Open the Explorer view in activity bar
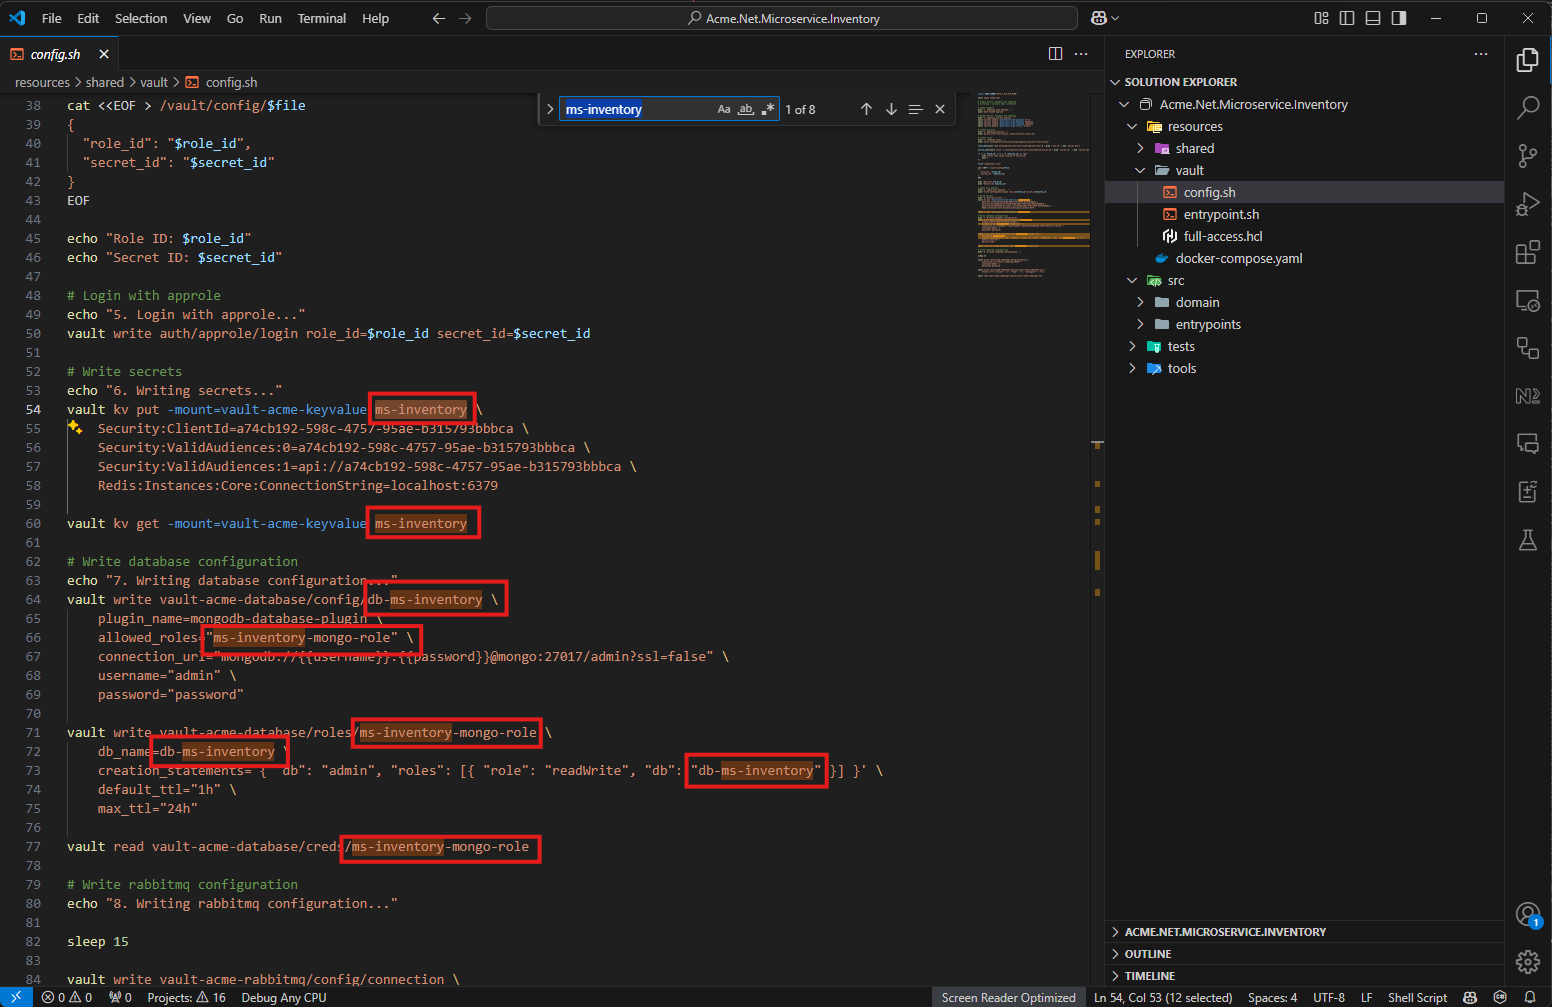This screenshot has width=1552, height=1007. 1527,60
